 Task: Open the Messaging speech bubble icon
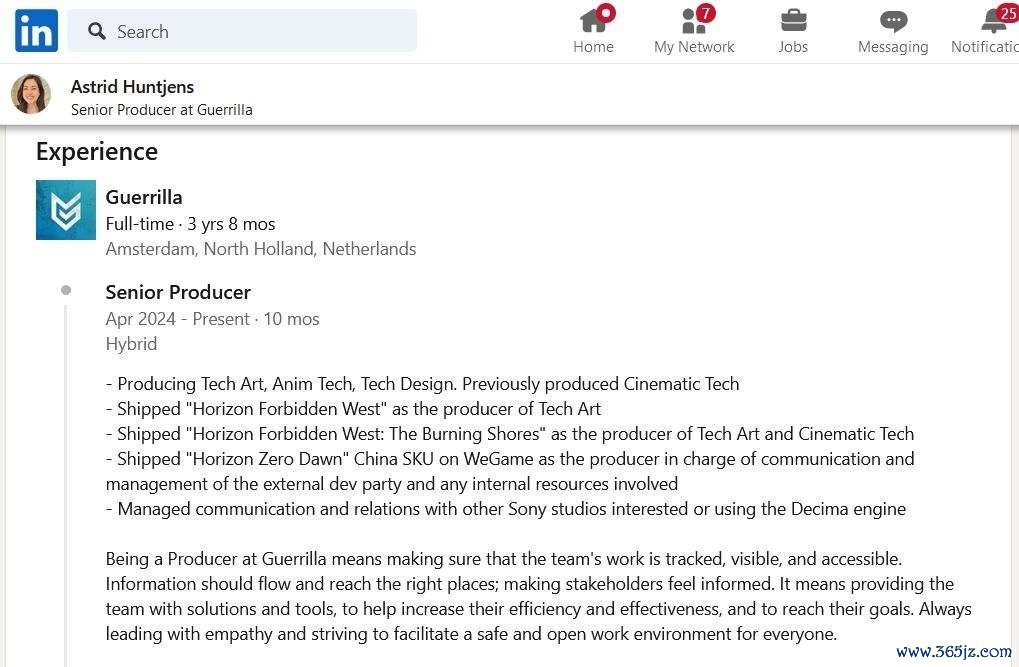pos(894,21)
